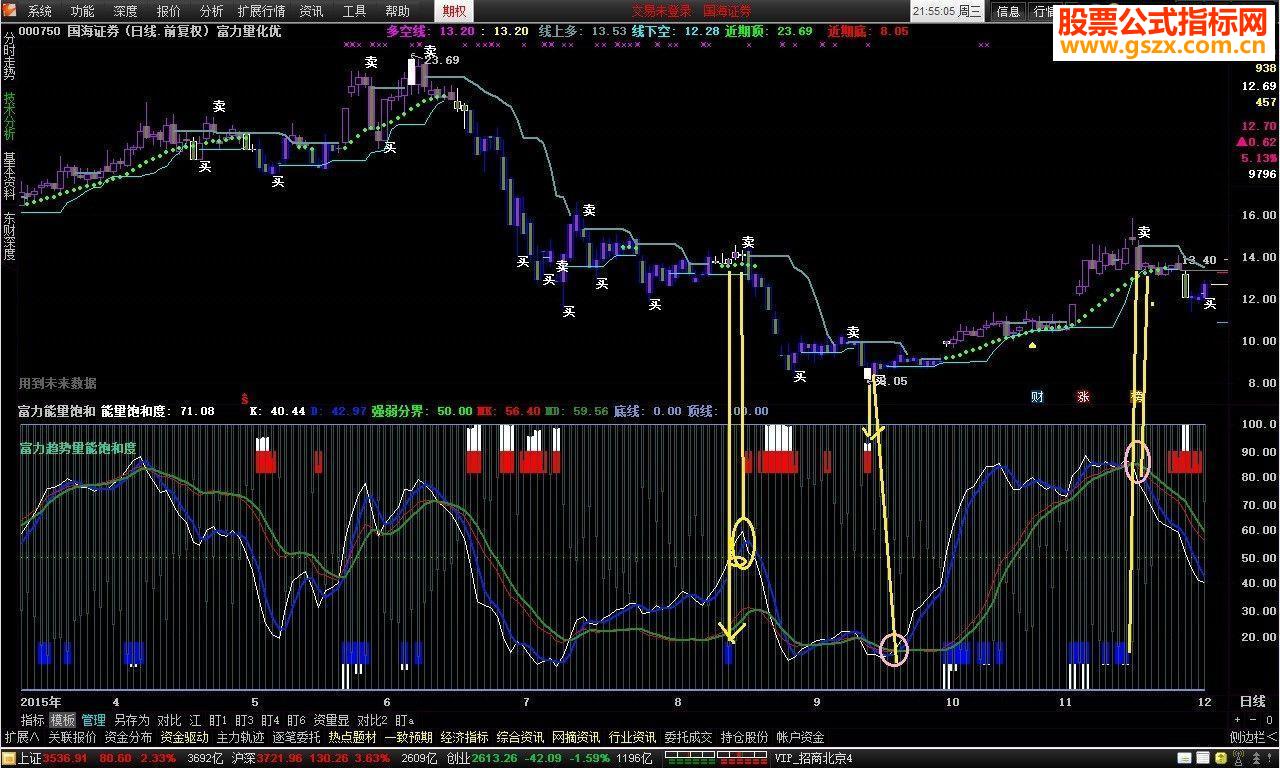Click the 侧边栏 sidebar toggle
This screenshot has width=1280, height=768.
(x=1253, y=737)
